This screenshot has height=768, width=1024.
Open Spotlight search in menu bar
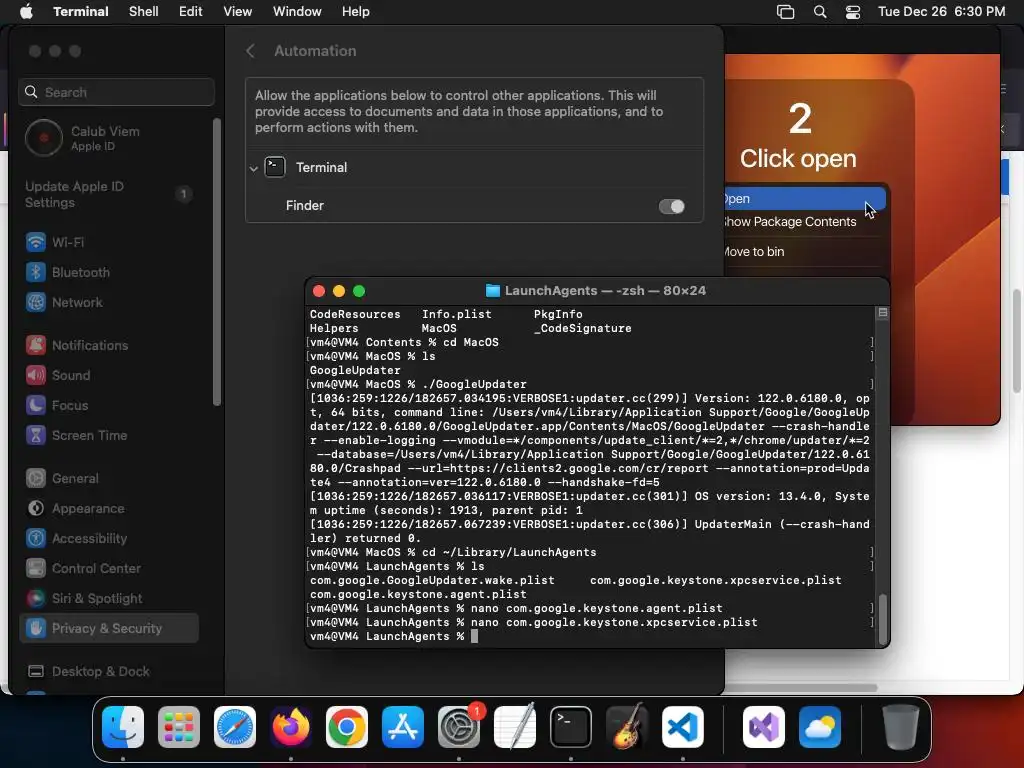[x=820, y=11]
